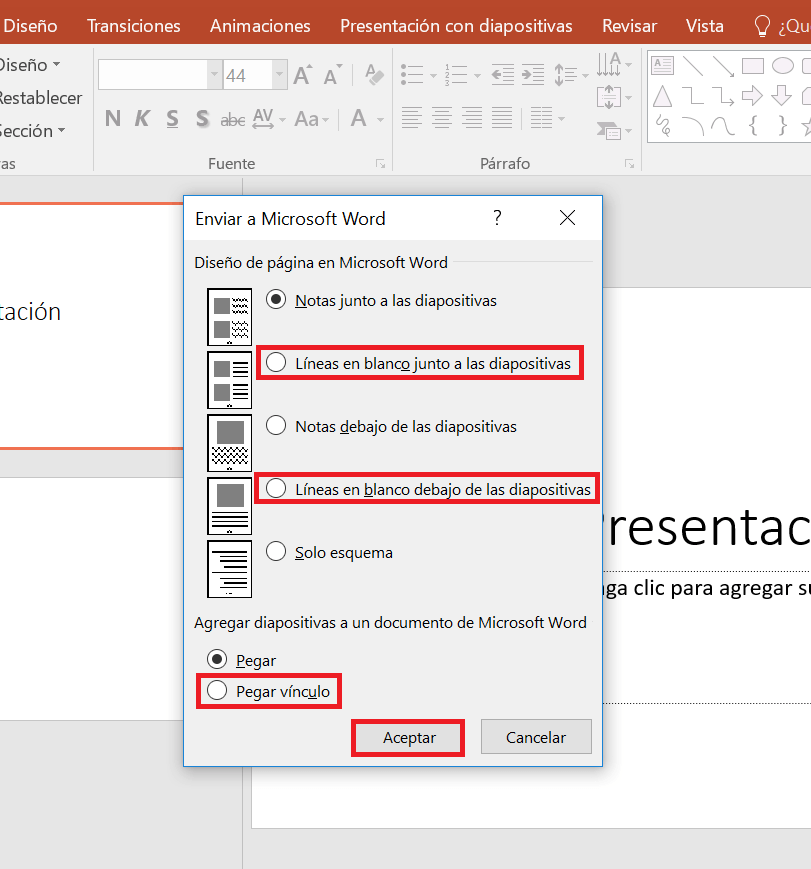Select the text box shape

(x=662, y=66)
